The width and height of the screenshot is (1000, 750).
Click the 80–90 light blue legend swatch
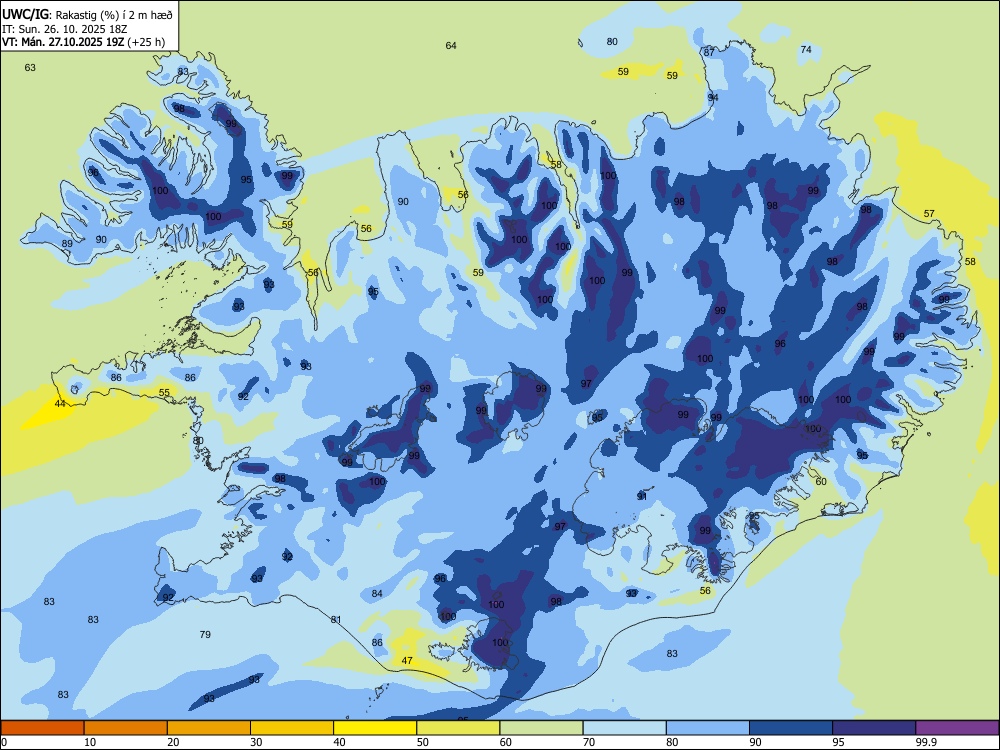tap(707, 728)
